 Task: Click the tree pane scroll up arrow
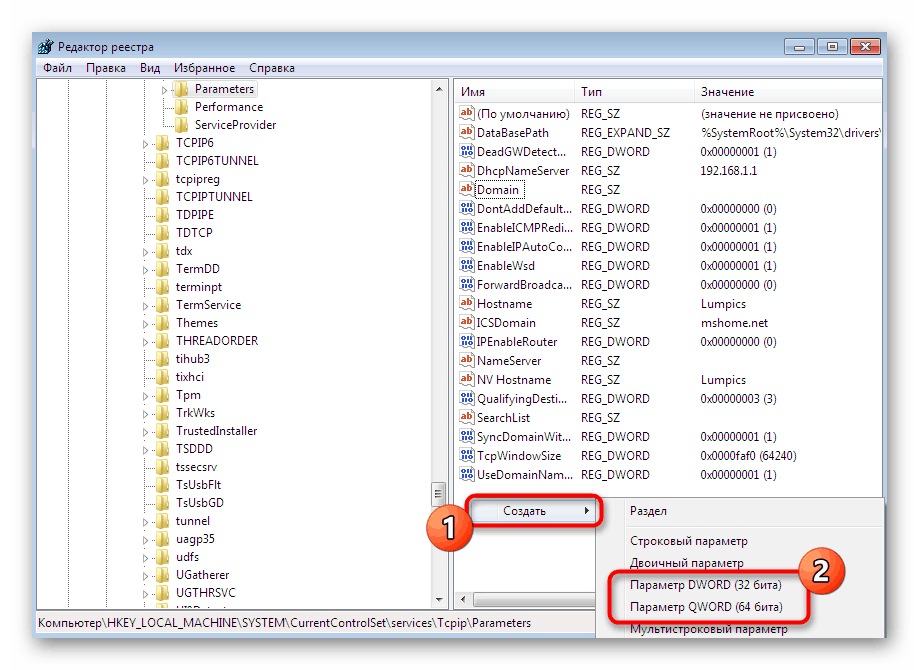439,89
